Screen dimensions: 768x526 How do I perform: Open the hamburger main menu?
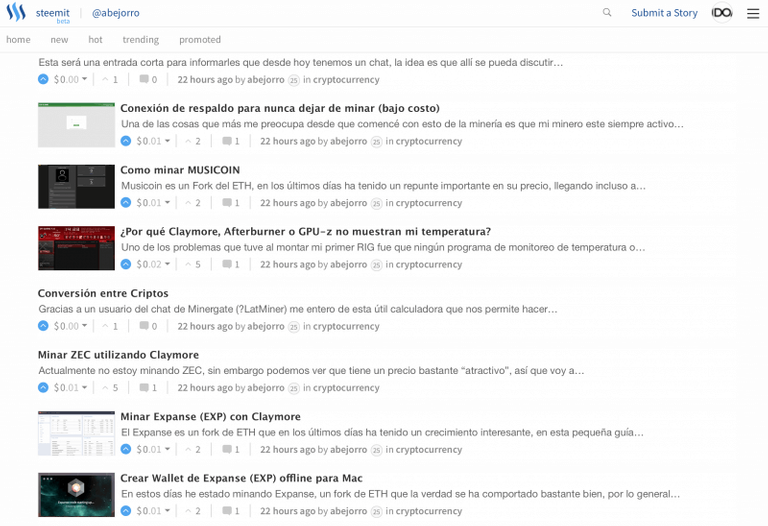(753, 13)
